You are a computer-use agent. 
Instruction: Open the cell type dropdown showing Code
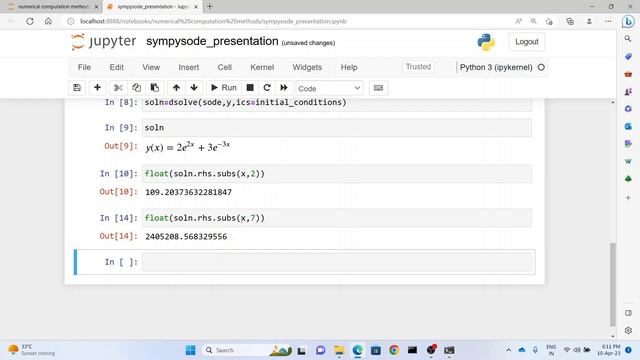329,88
